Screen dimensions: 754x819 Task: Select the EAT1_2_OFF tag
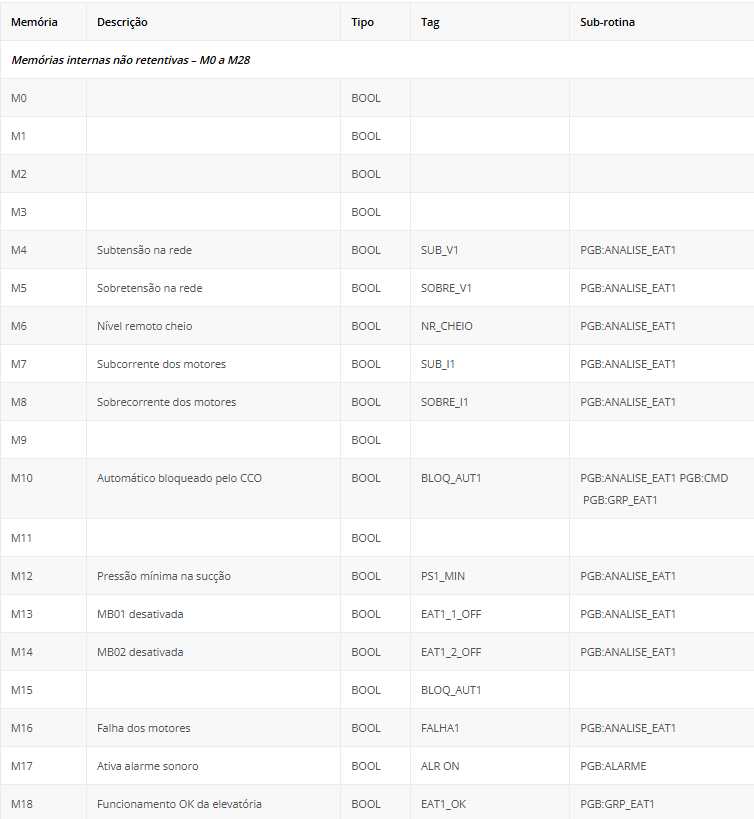tap(451, 652)
